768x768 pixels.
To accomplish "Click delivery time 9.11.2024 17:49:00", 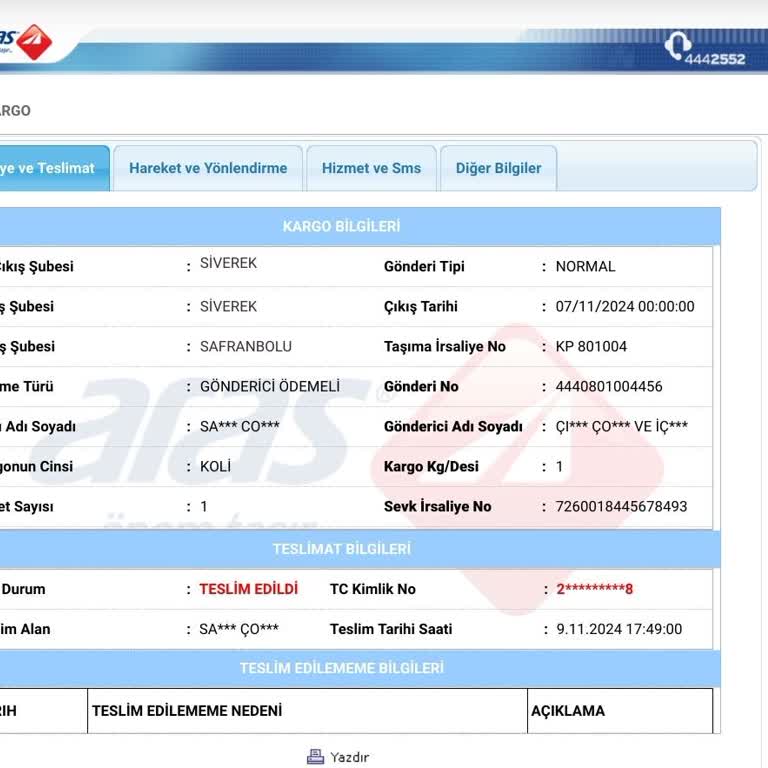I will tap(619, 629).
